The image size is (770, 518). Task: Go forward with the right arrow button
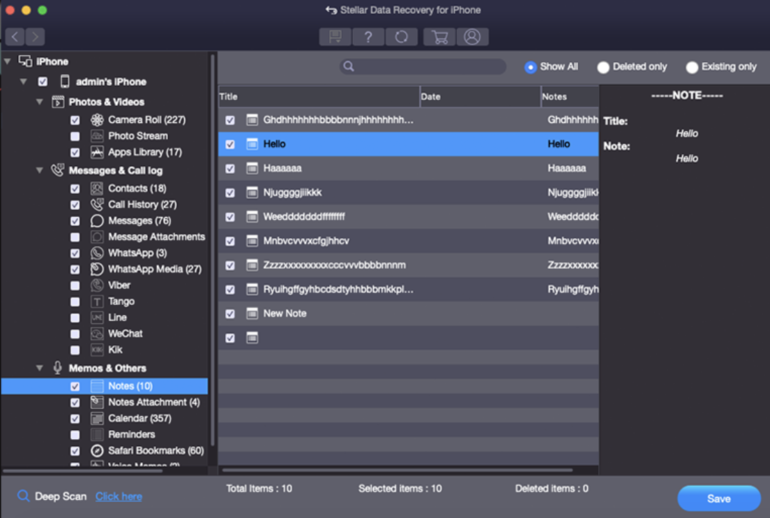[x=35, y=37]
